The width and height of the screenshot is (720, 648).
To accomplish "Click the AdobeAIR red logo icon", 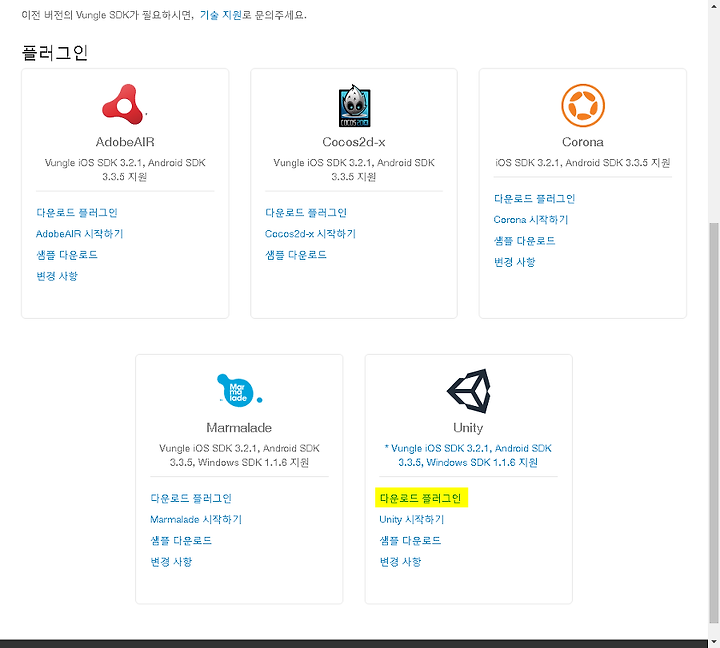I will (124, 105).
